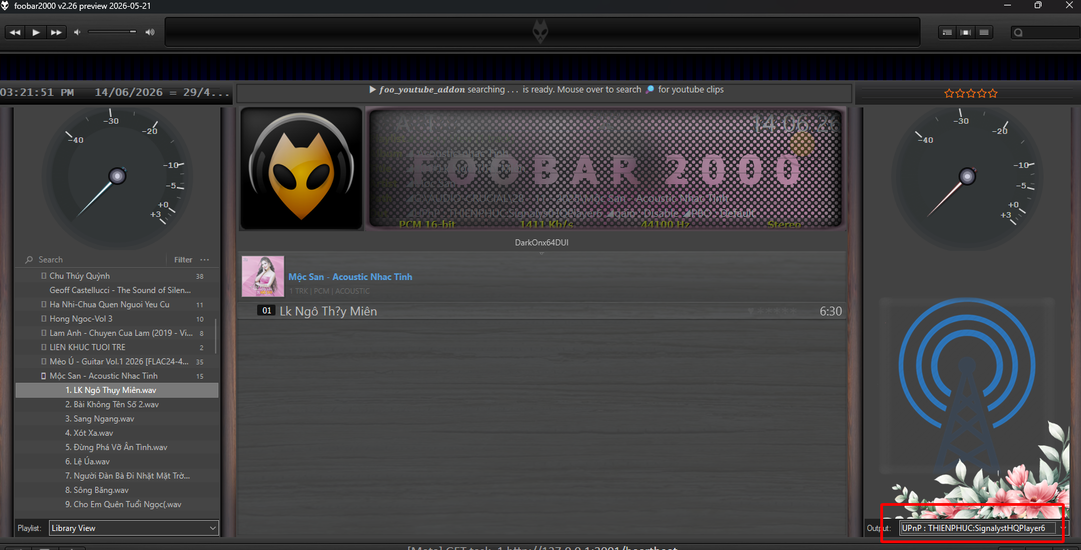Click the search magnifier icon at top right
This screenshot has height=550, width=1081.
[1018, 32]
